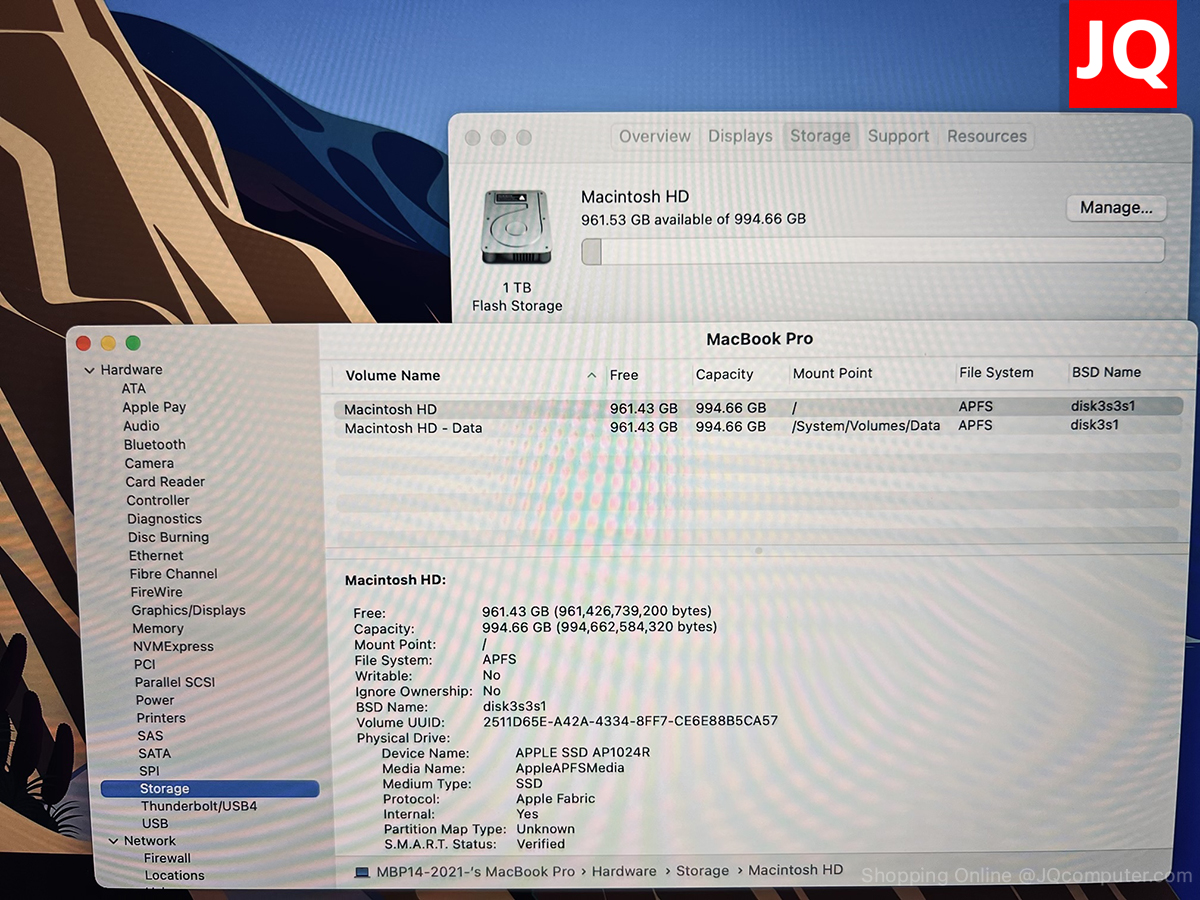
Task: Click Storage in the bottom path bar
Action: point(702,871)
